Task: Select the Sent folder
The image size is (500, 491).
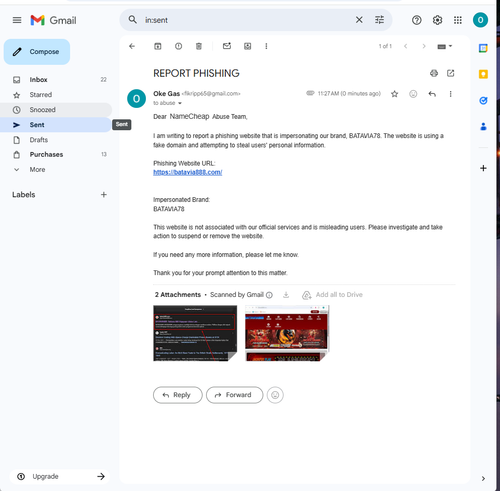Action: pyautogui.click(x=56, y=125)
